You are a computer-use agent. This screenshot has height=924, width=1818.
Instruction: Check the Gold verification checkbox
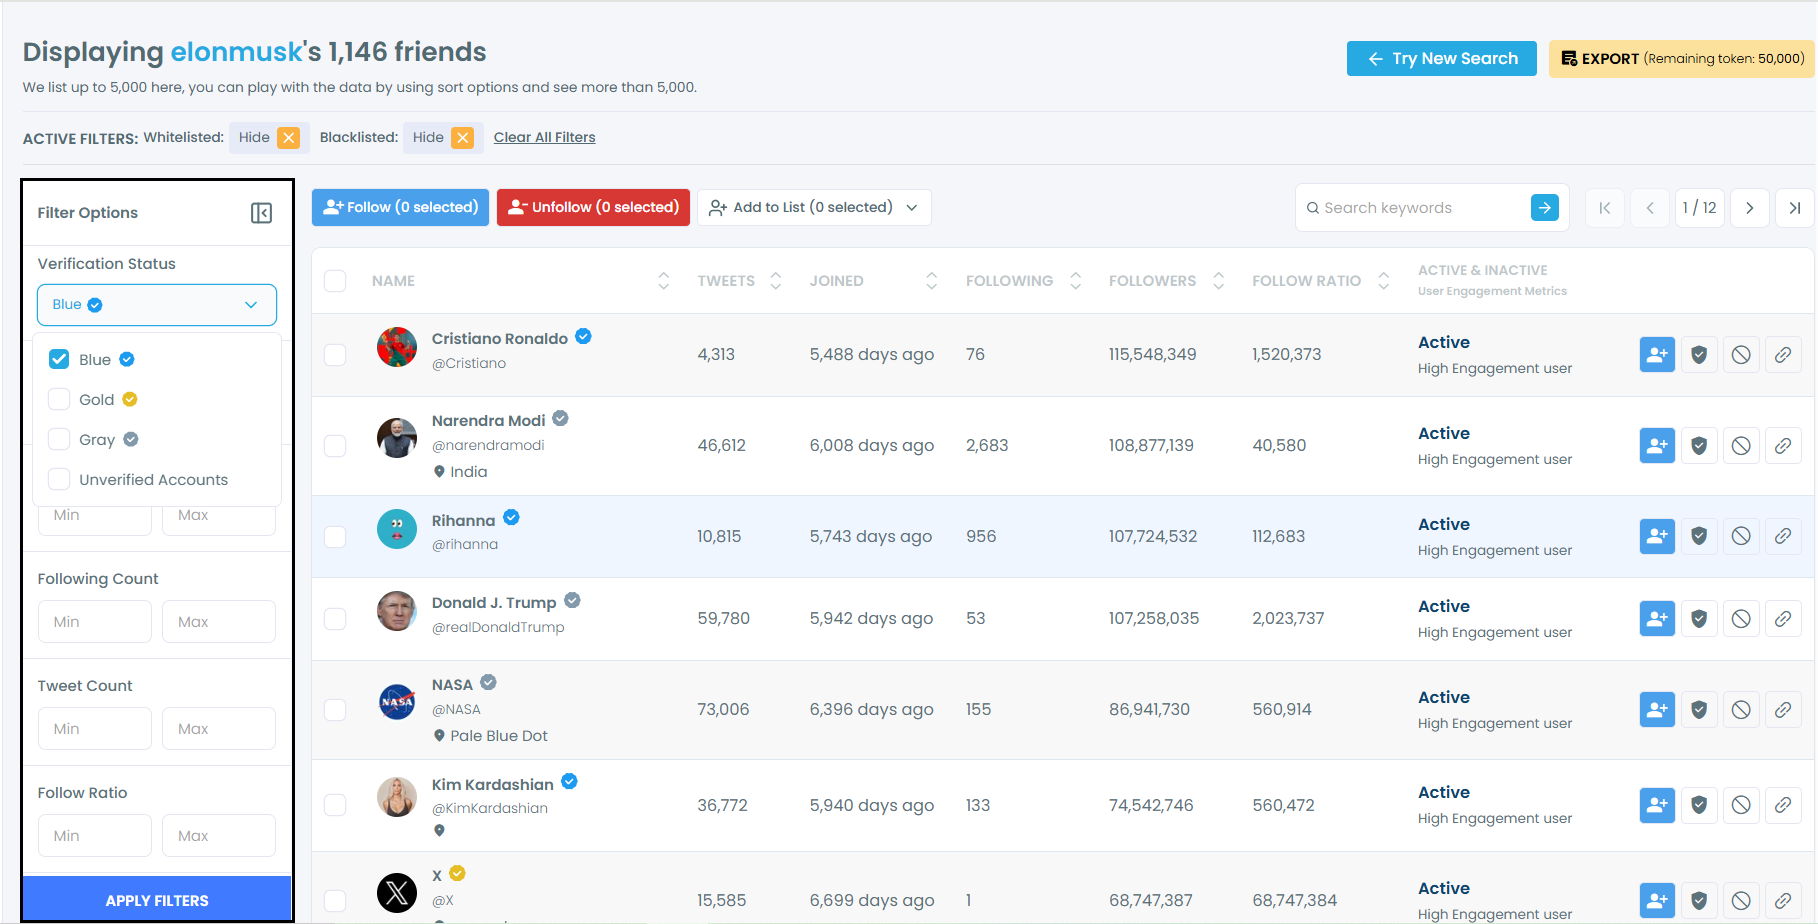tap(59, 399)
